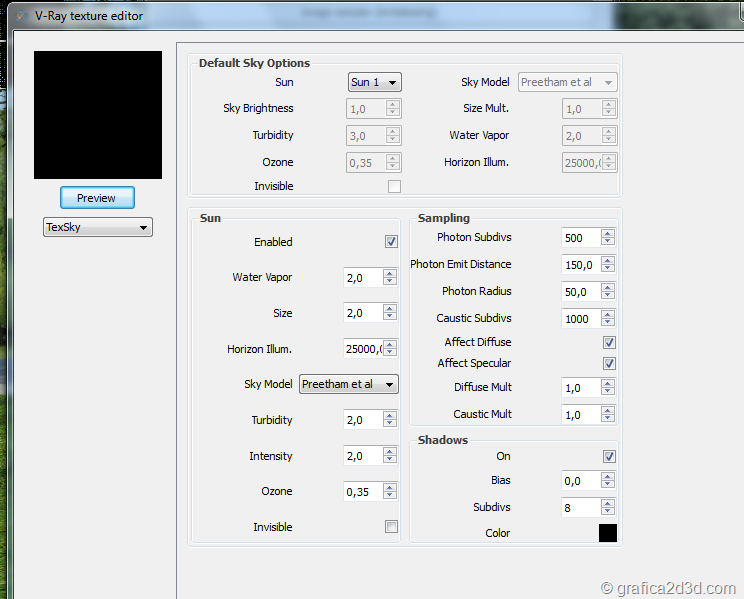Expand the Sun Sky Model Preetham dropdown
Screen dimensions: 744x599
click(x=348, y=384)
